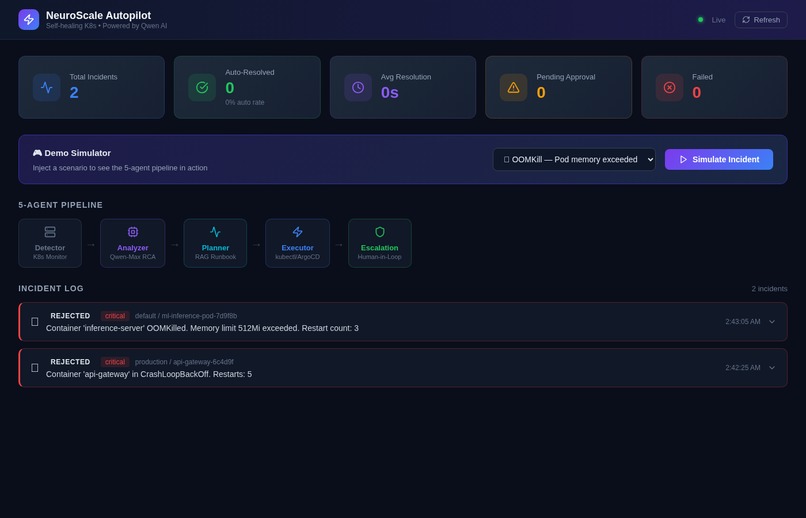Viewport: 806px width, 518px height.
Task: Click the REJECTED status on OOMKilled incident
Action: 70,316
